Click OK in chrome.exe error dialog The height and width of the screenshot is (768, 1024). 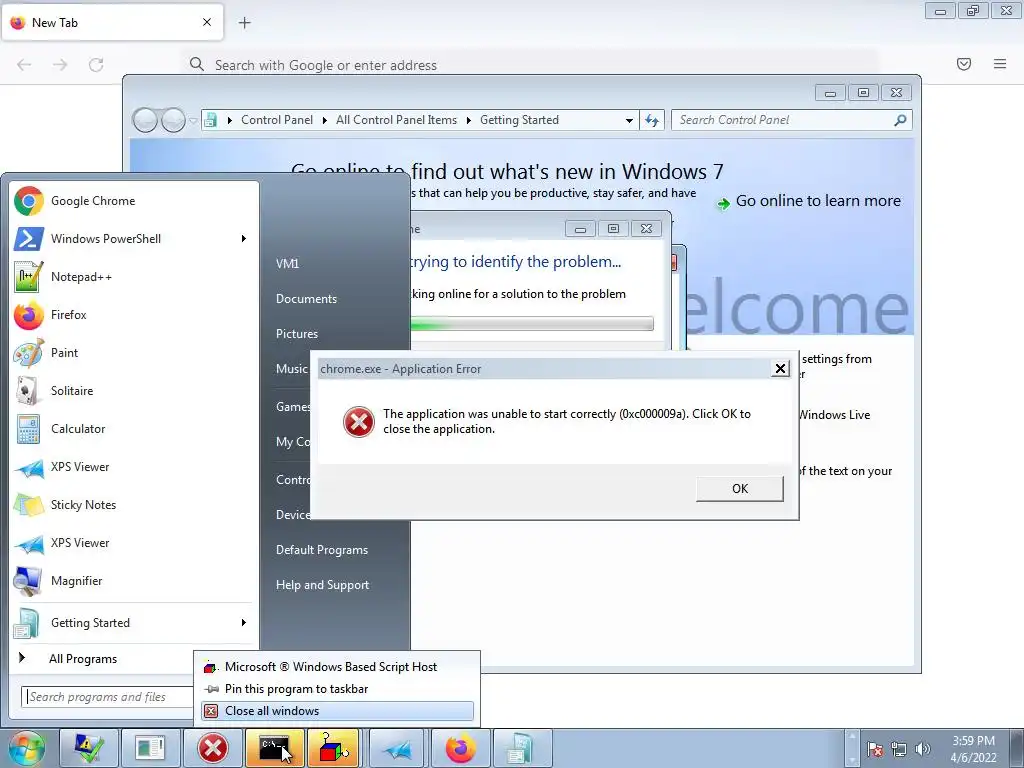tap(739, 488)
